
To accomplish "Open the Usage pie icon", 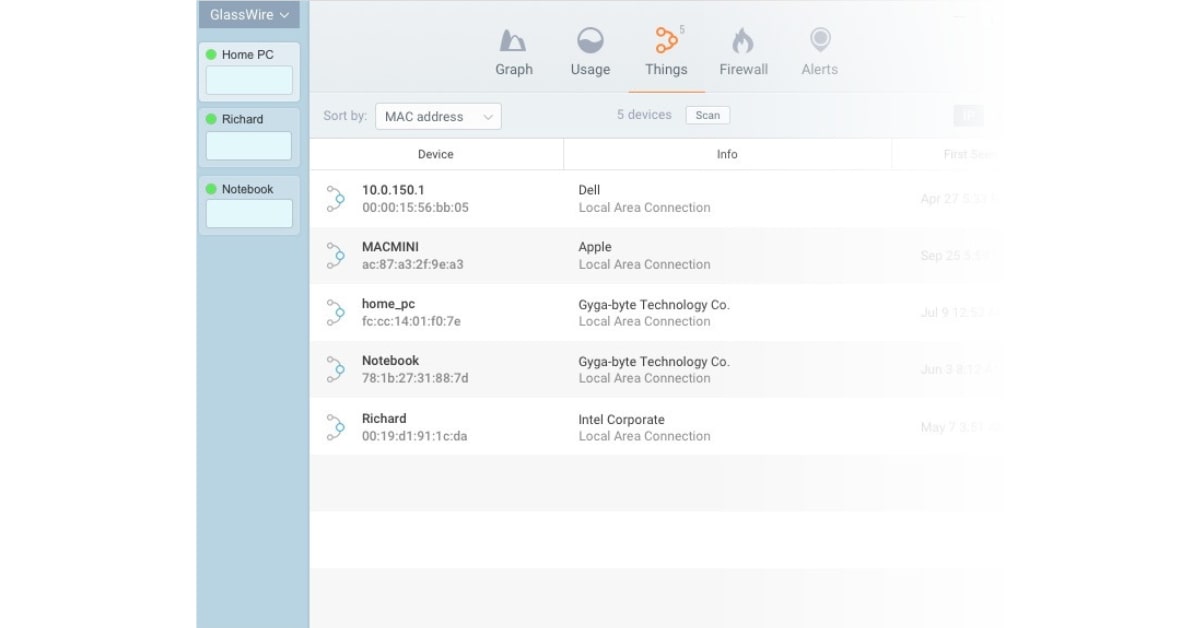I will [x=590, y=42].
